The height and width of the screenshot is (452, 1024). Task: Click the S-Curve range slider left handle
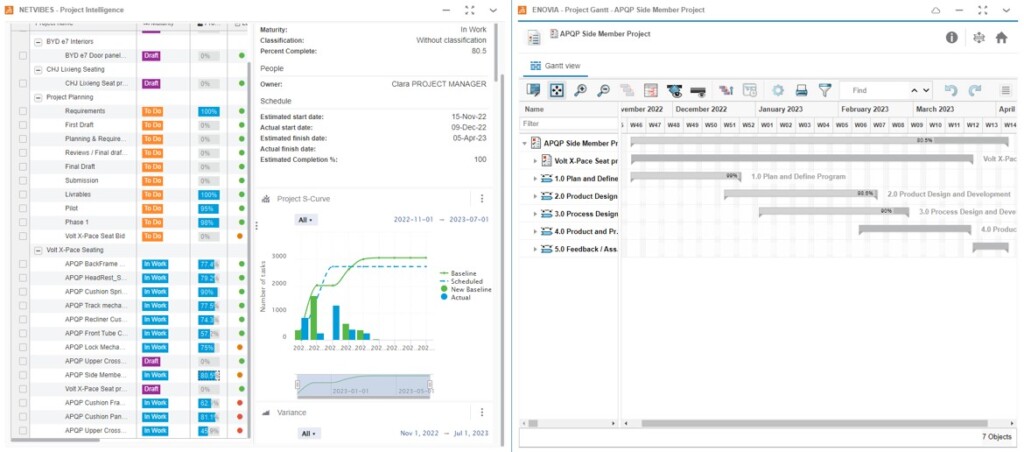(298, 385)
